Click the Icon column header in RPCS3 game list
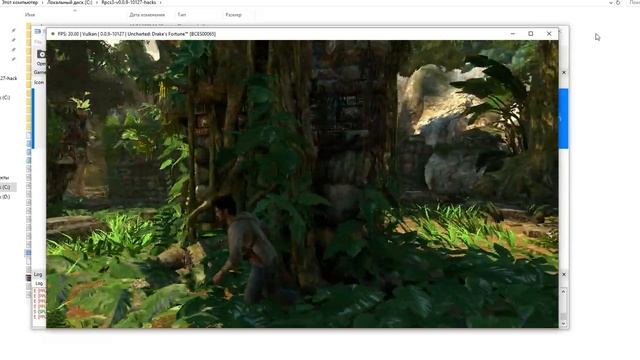Screen dimensions: 640x360 (39, 82)
